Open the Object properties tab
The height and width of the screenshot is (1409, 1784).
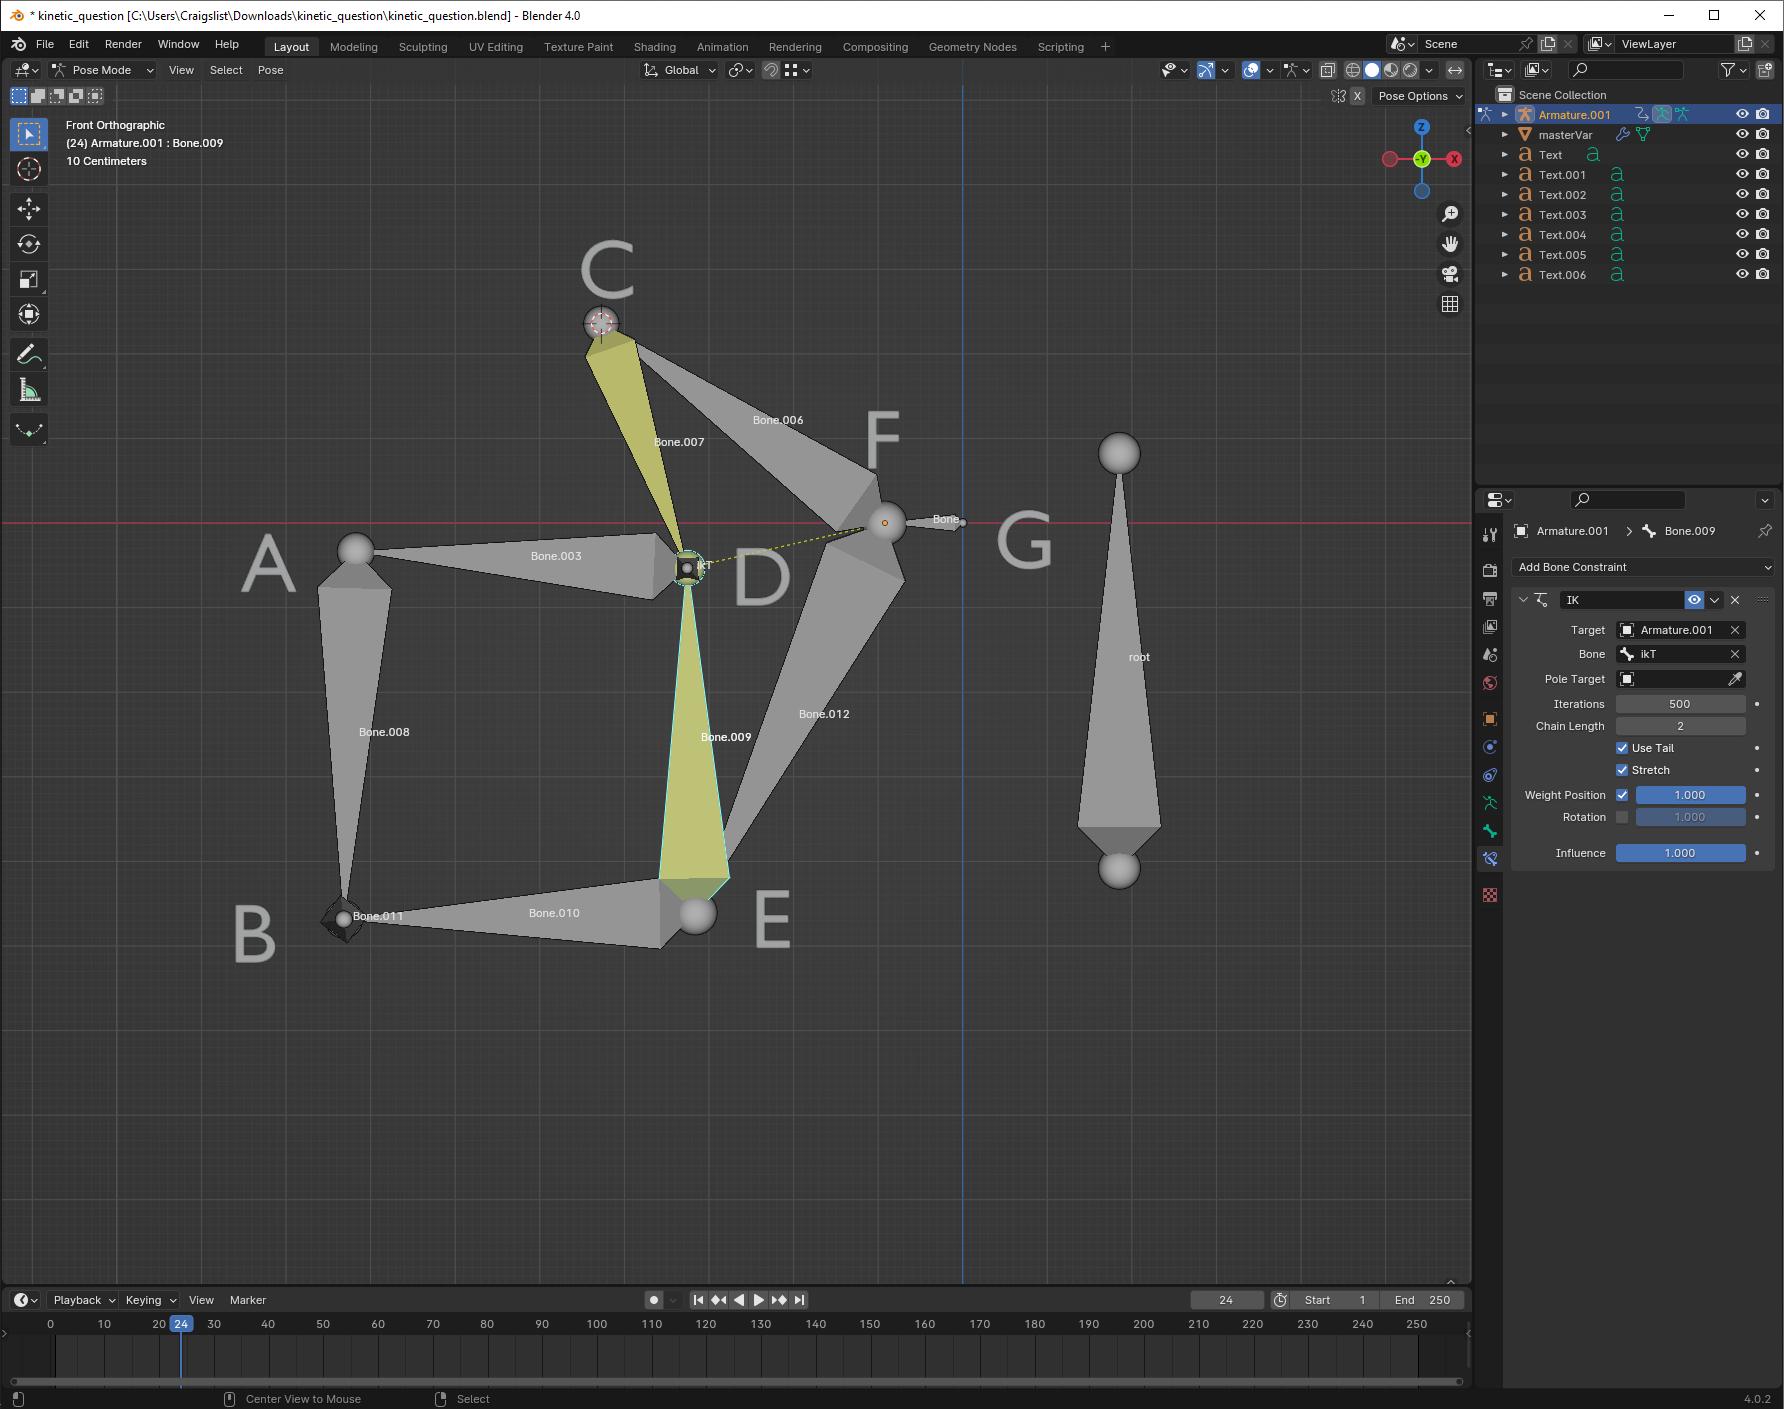[1490, 719]
